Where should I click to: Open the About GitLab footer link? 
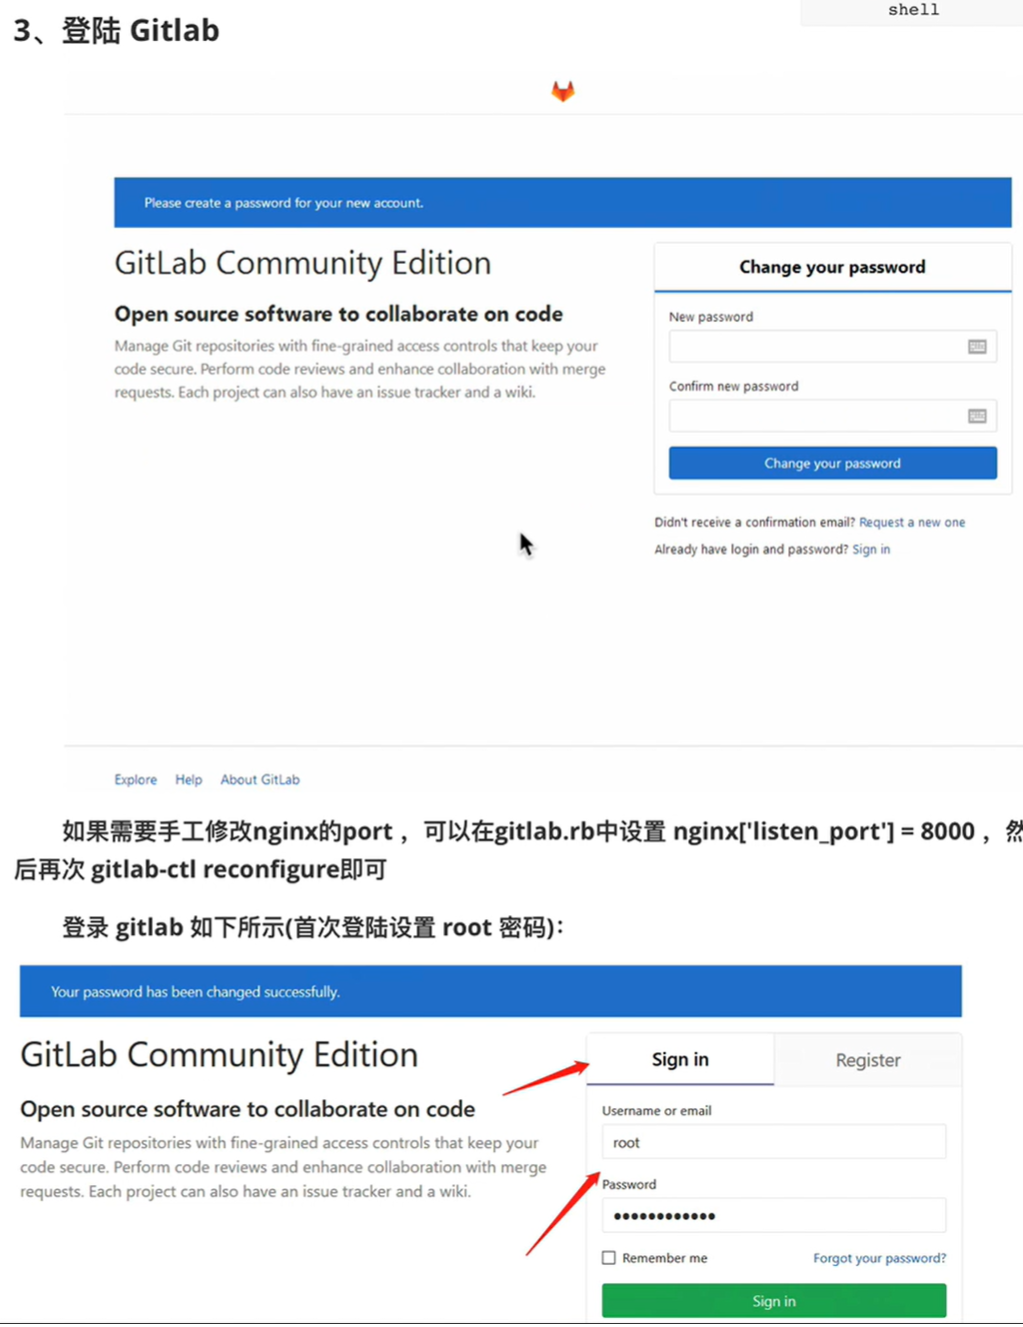point(260,780)
